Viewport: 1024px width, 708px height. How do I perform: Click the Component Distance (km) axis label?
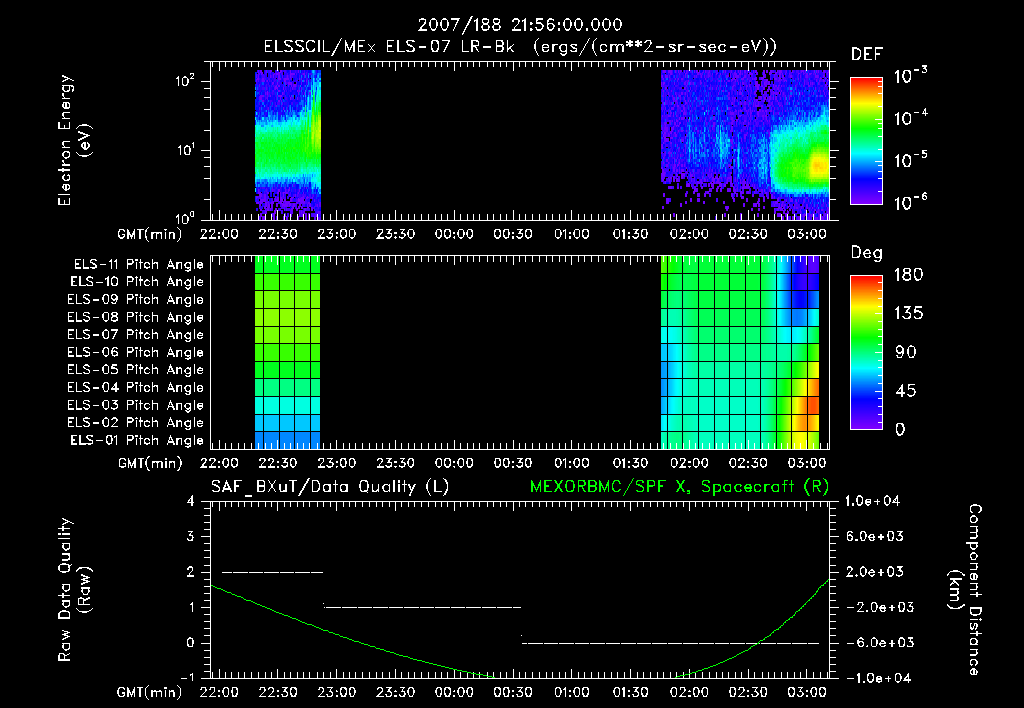[965, 590]
